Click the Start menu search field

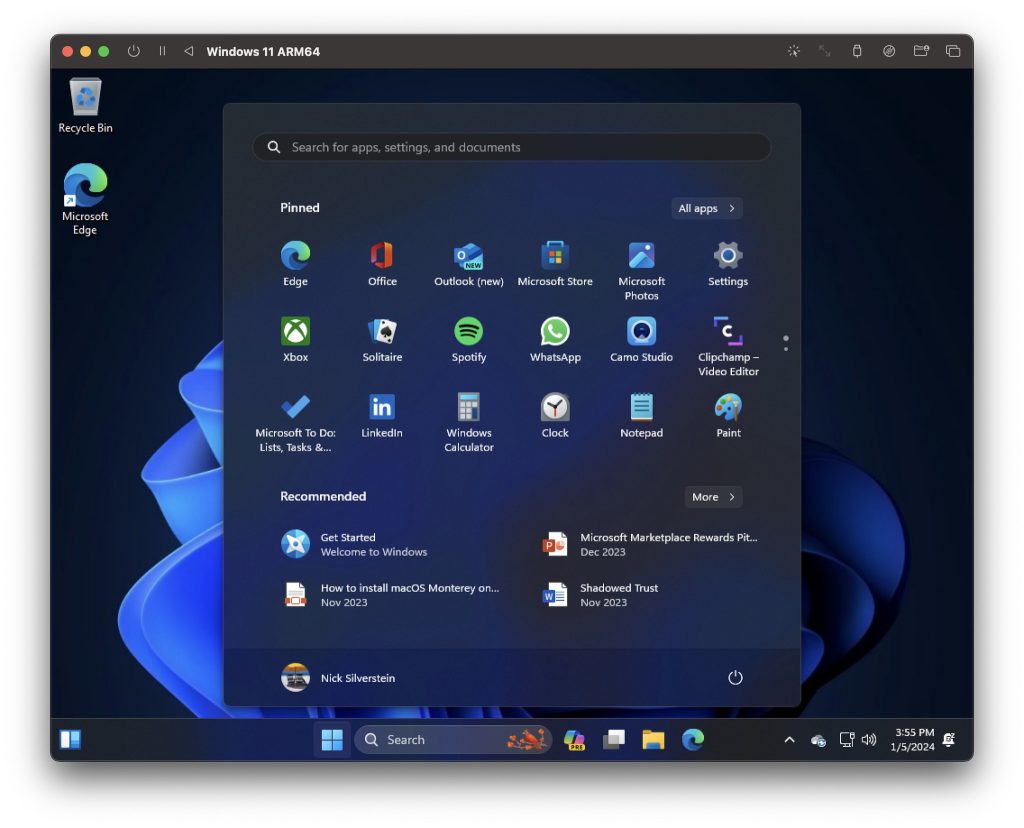[512, 147]
